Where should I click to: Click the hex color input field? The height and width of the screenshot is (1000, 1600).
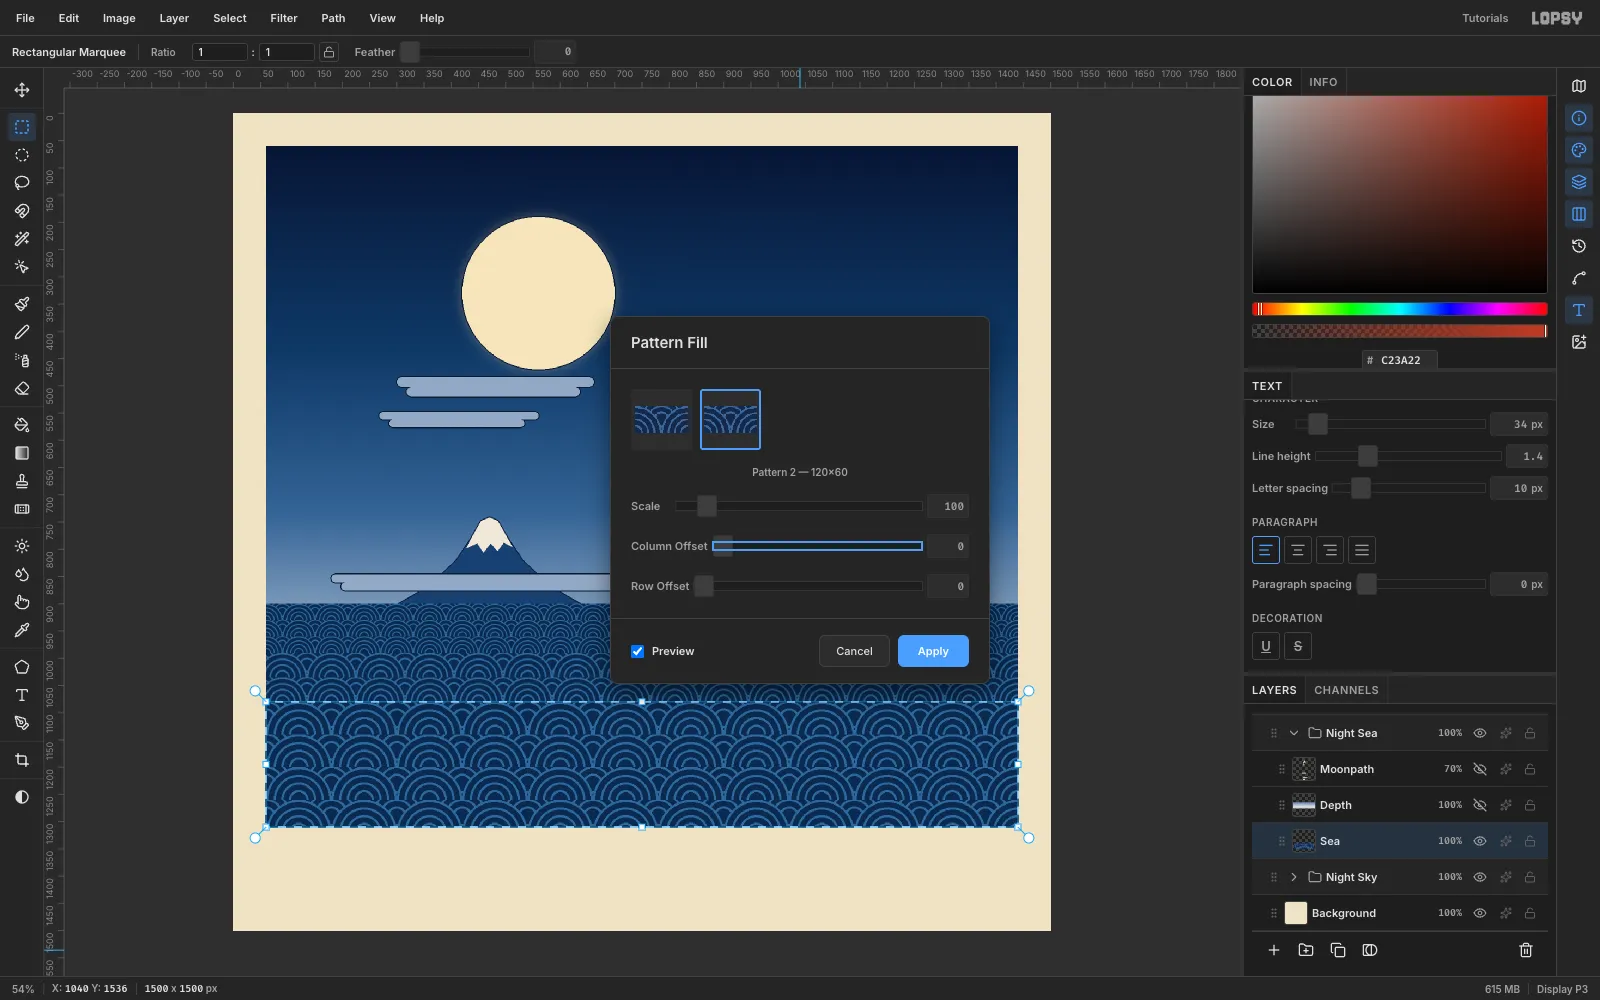[1400, 360]
